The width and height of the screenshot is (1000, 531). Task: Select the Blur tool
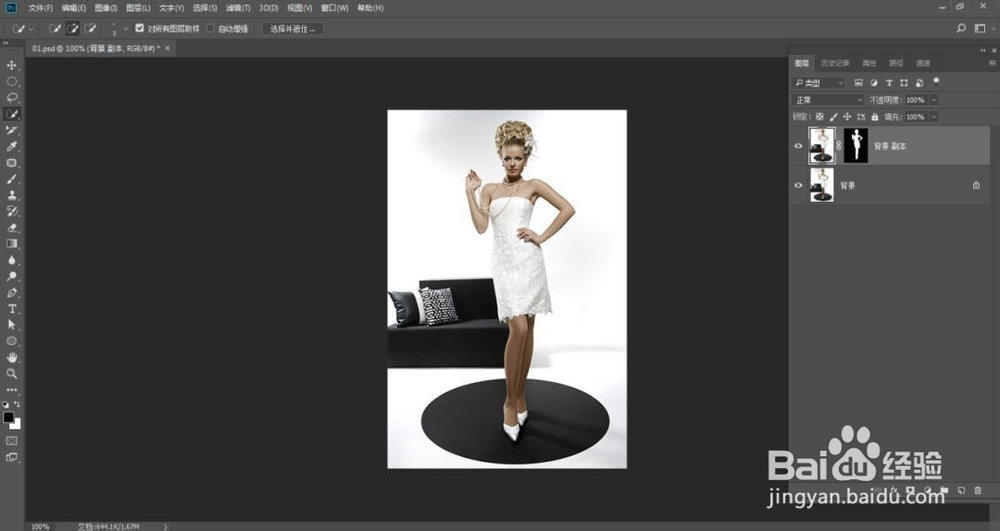pos(11,260)
